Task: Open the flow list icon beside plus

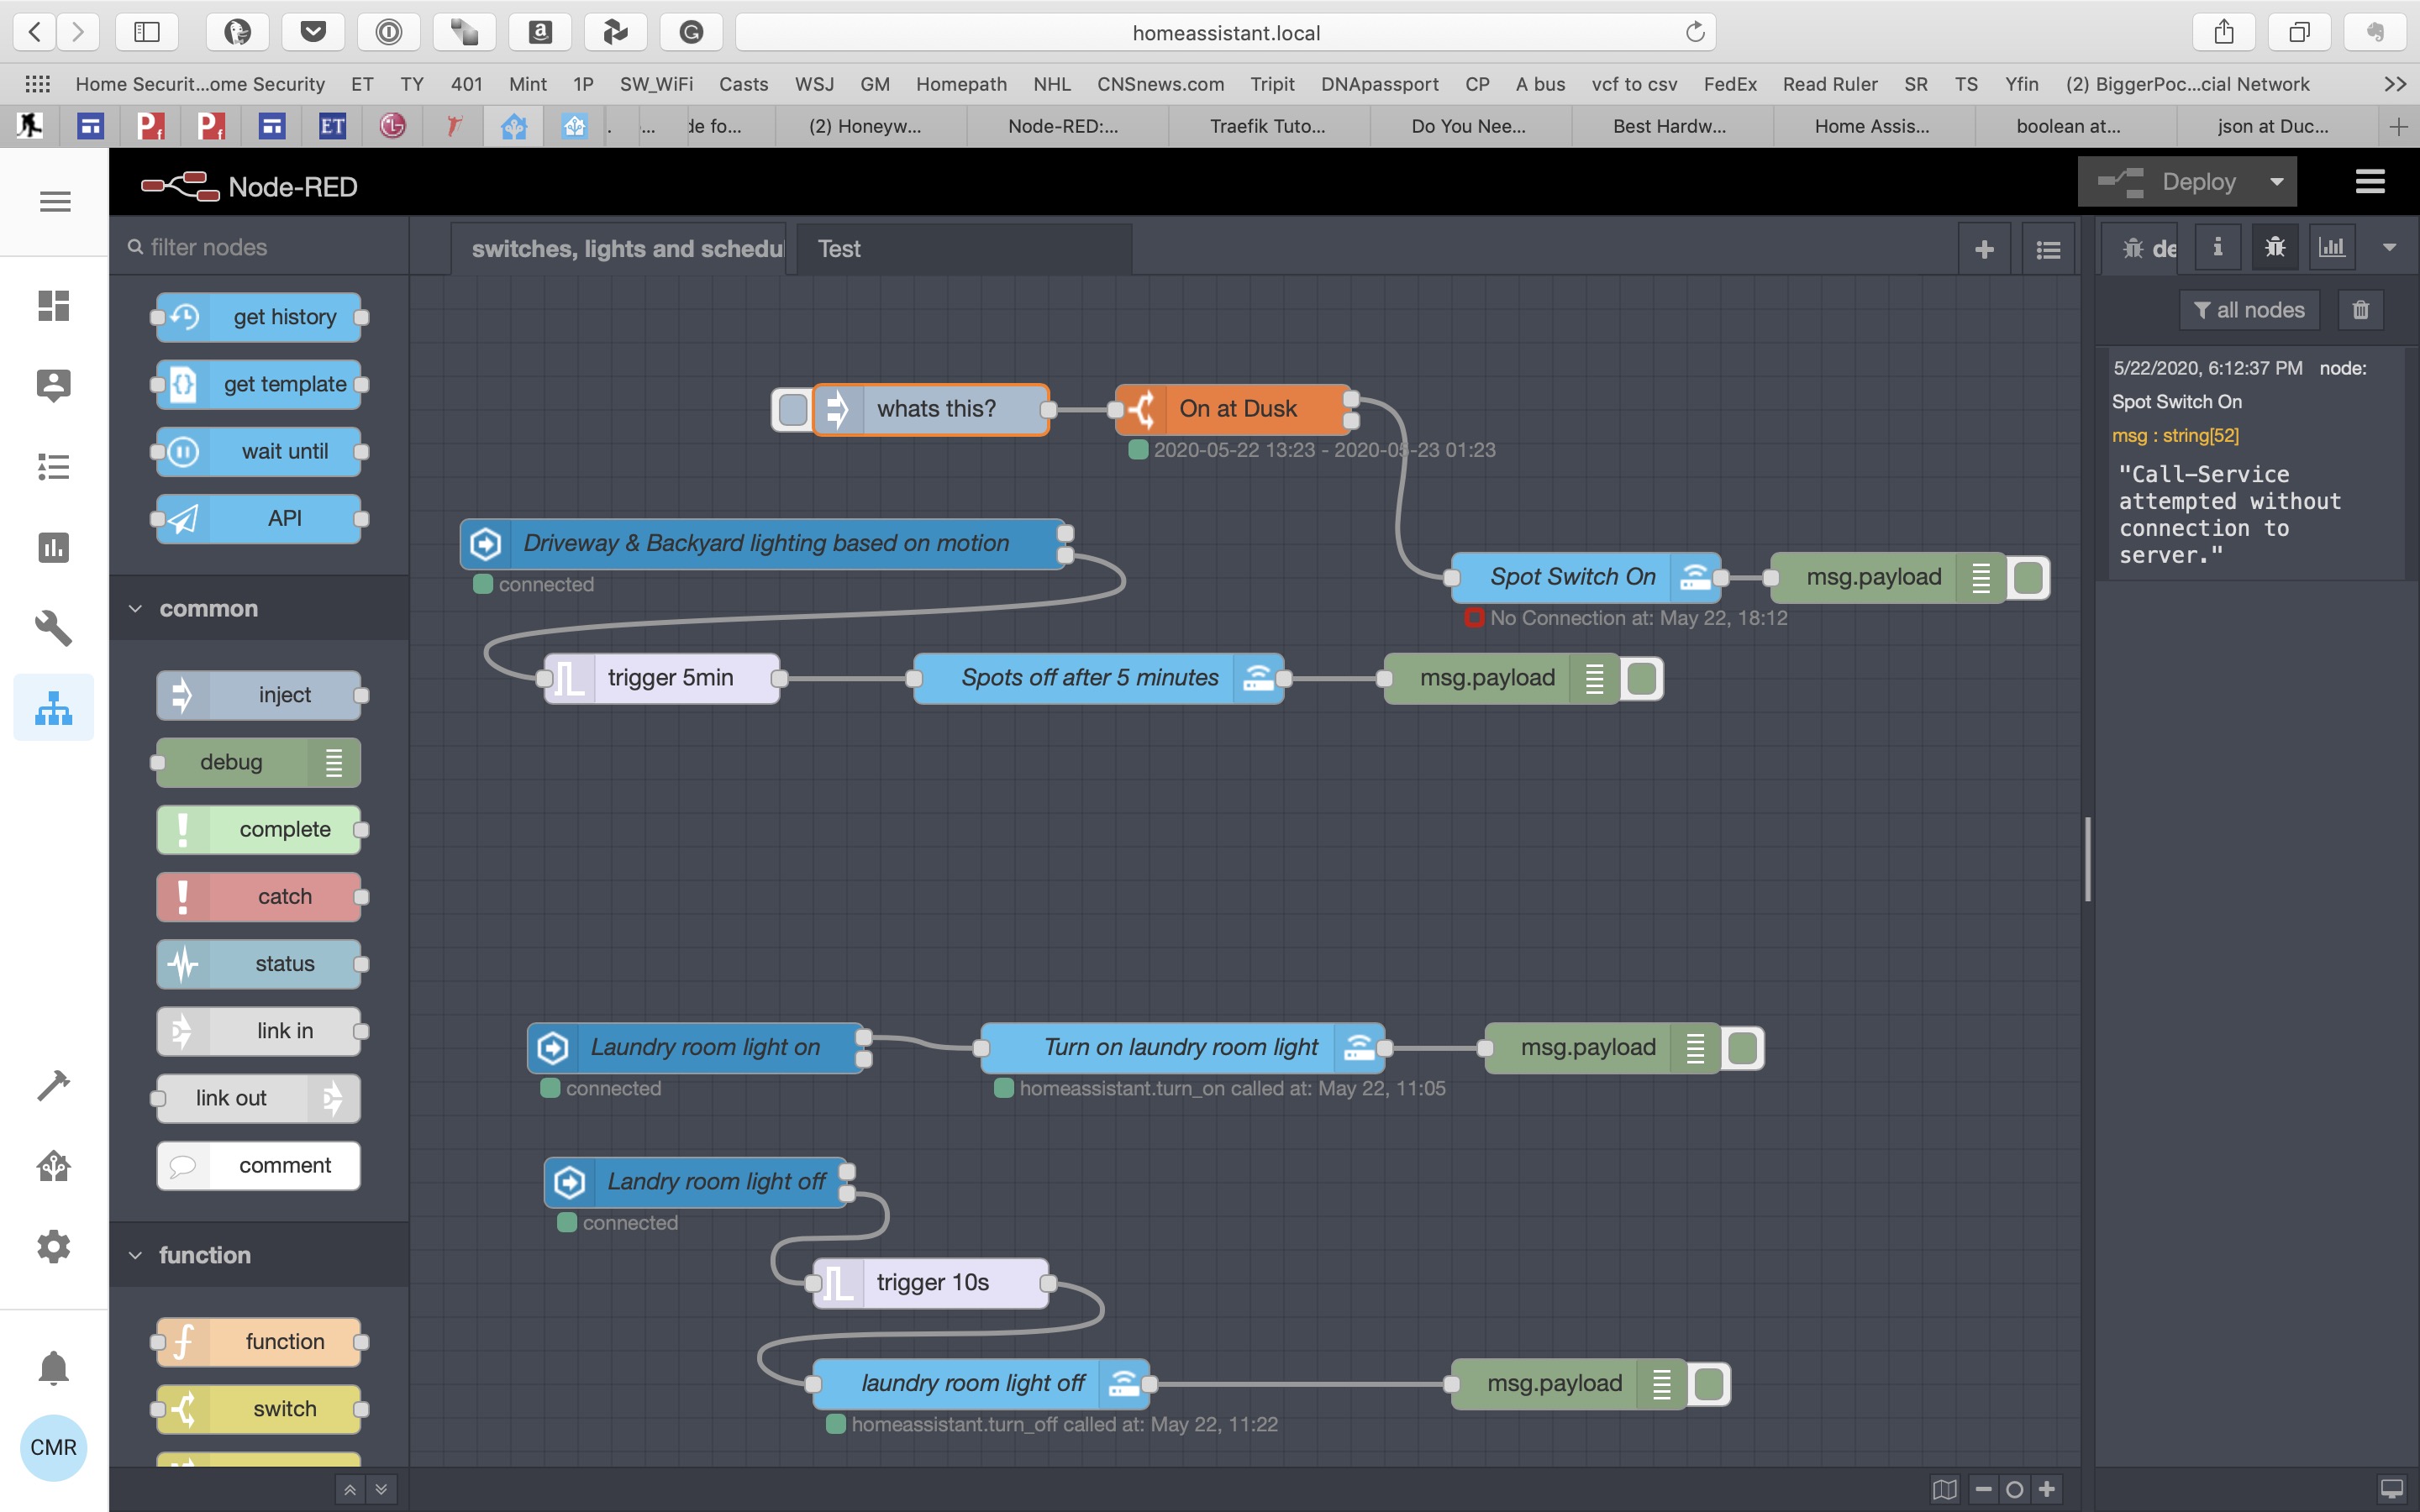Action: click(x=2048, y=247)
